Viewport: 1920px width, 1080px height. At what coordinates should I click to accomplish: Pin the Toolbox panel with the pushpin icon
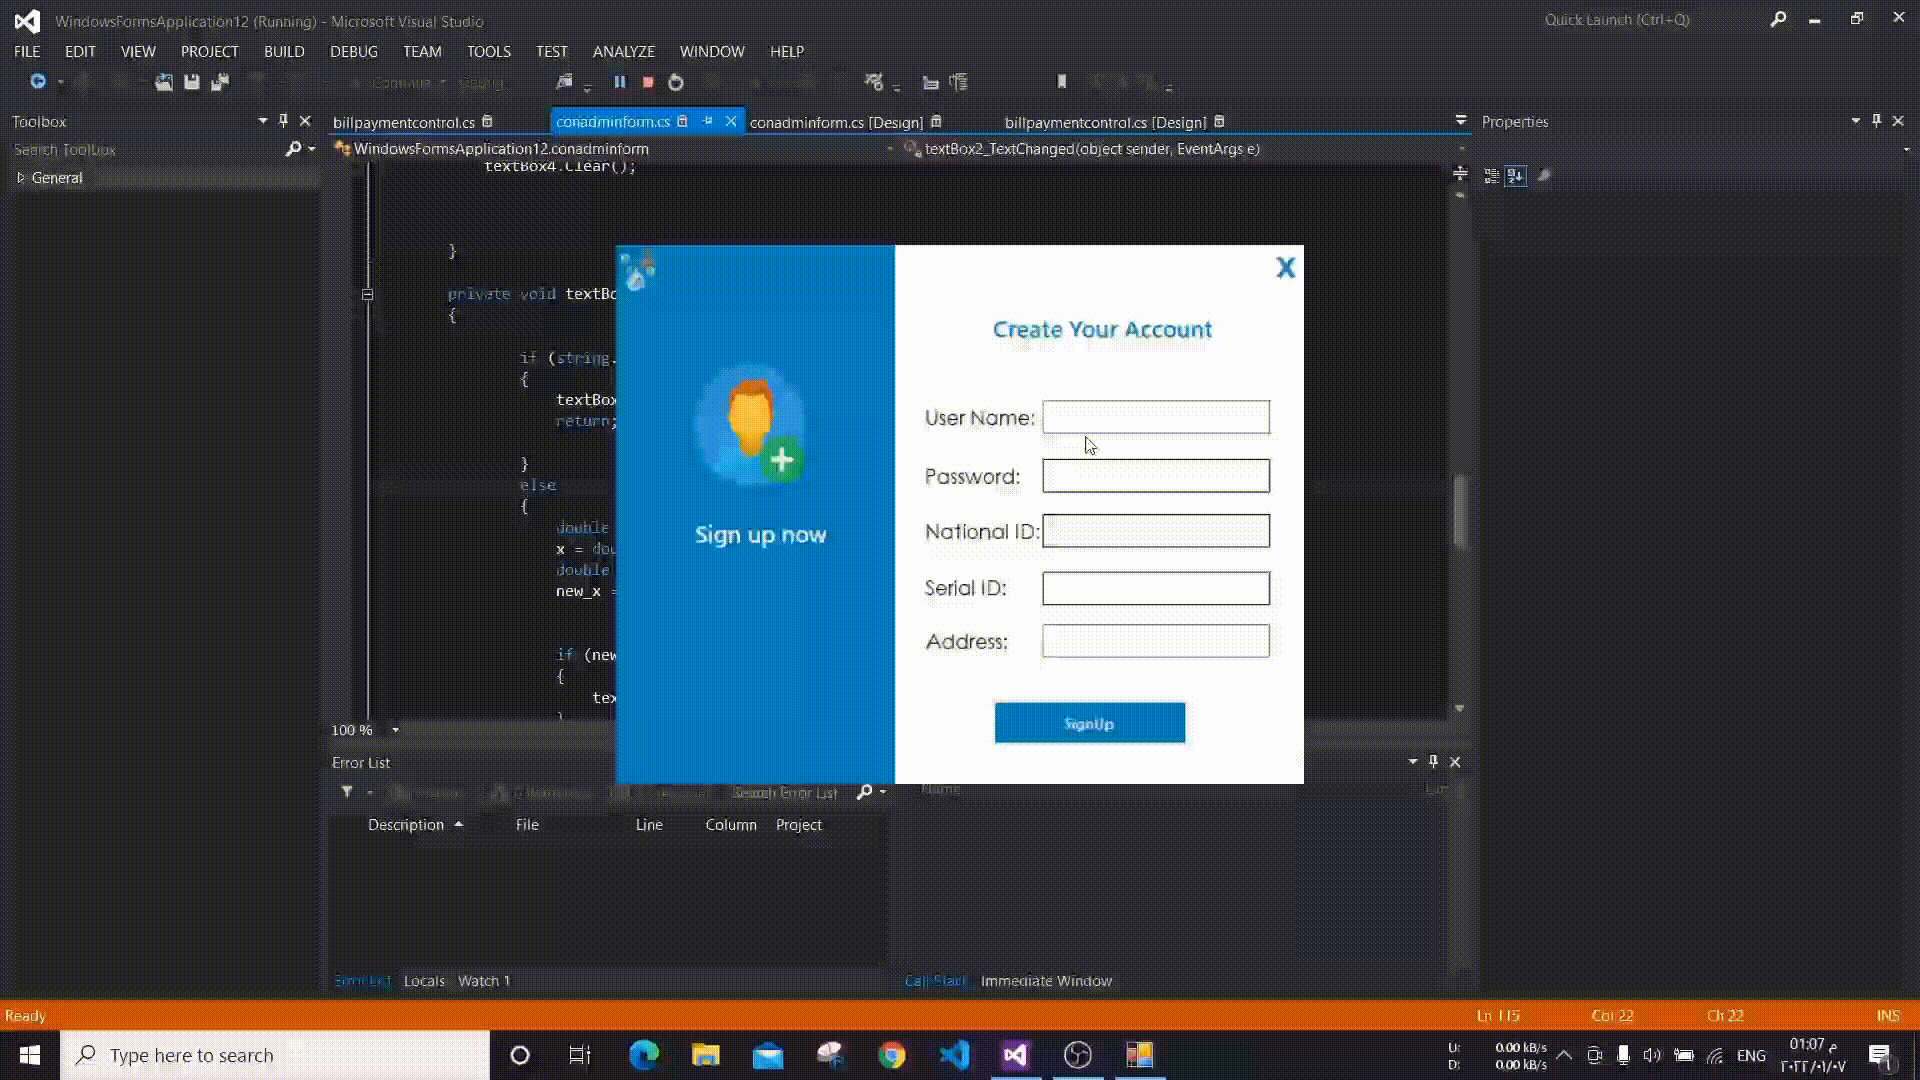[284, 121]
